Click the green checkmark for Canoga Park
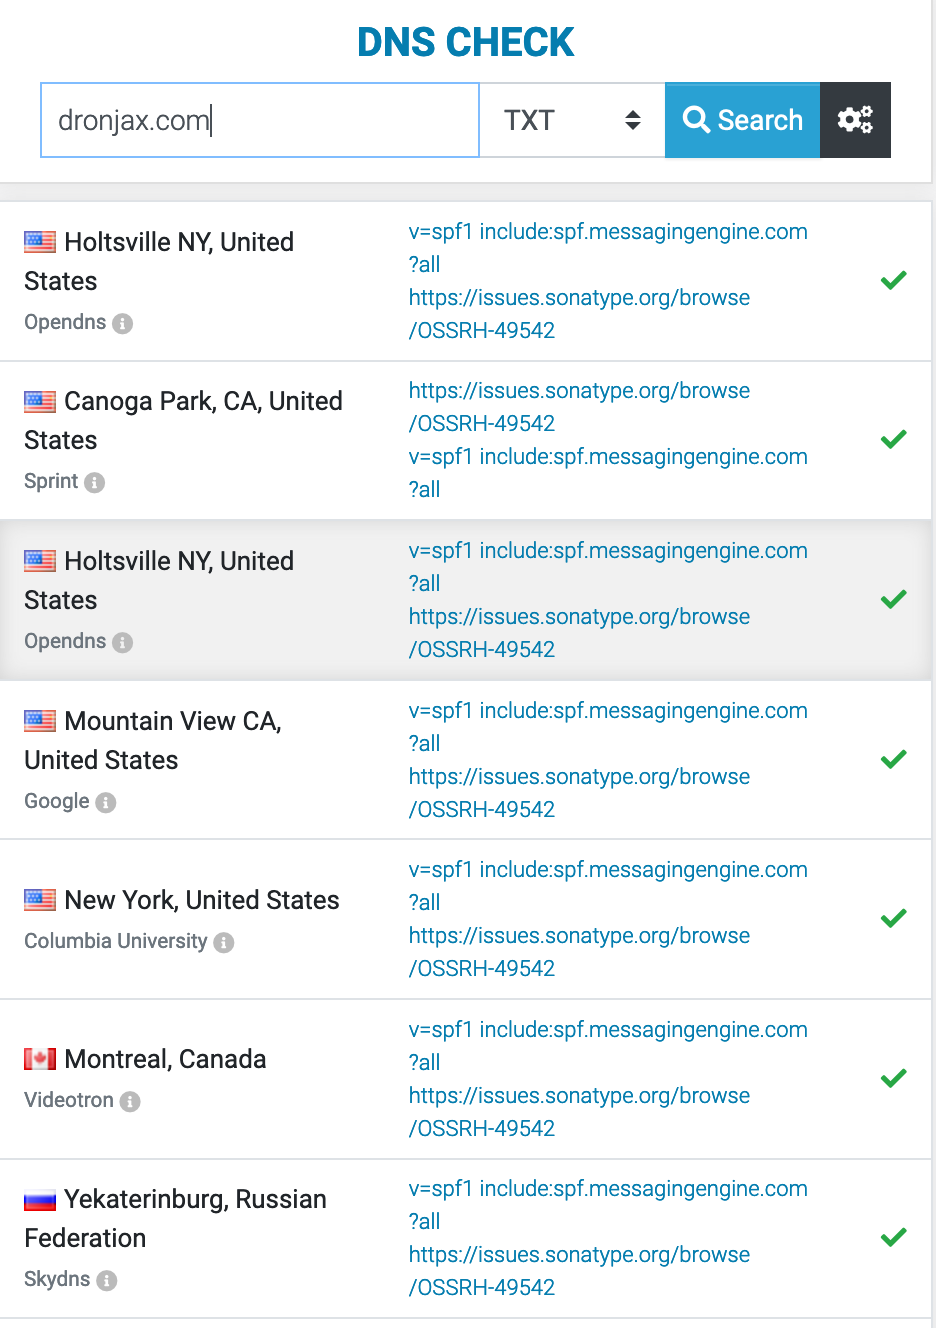This screenshot has width=936, height=1328. 893,439
